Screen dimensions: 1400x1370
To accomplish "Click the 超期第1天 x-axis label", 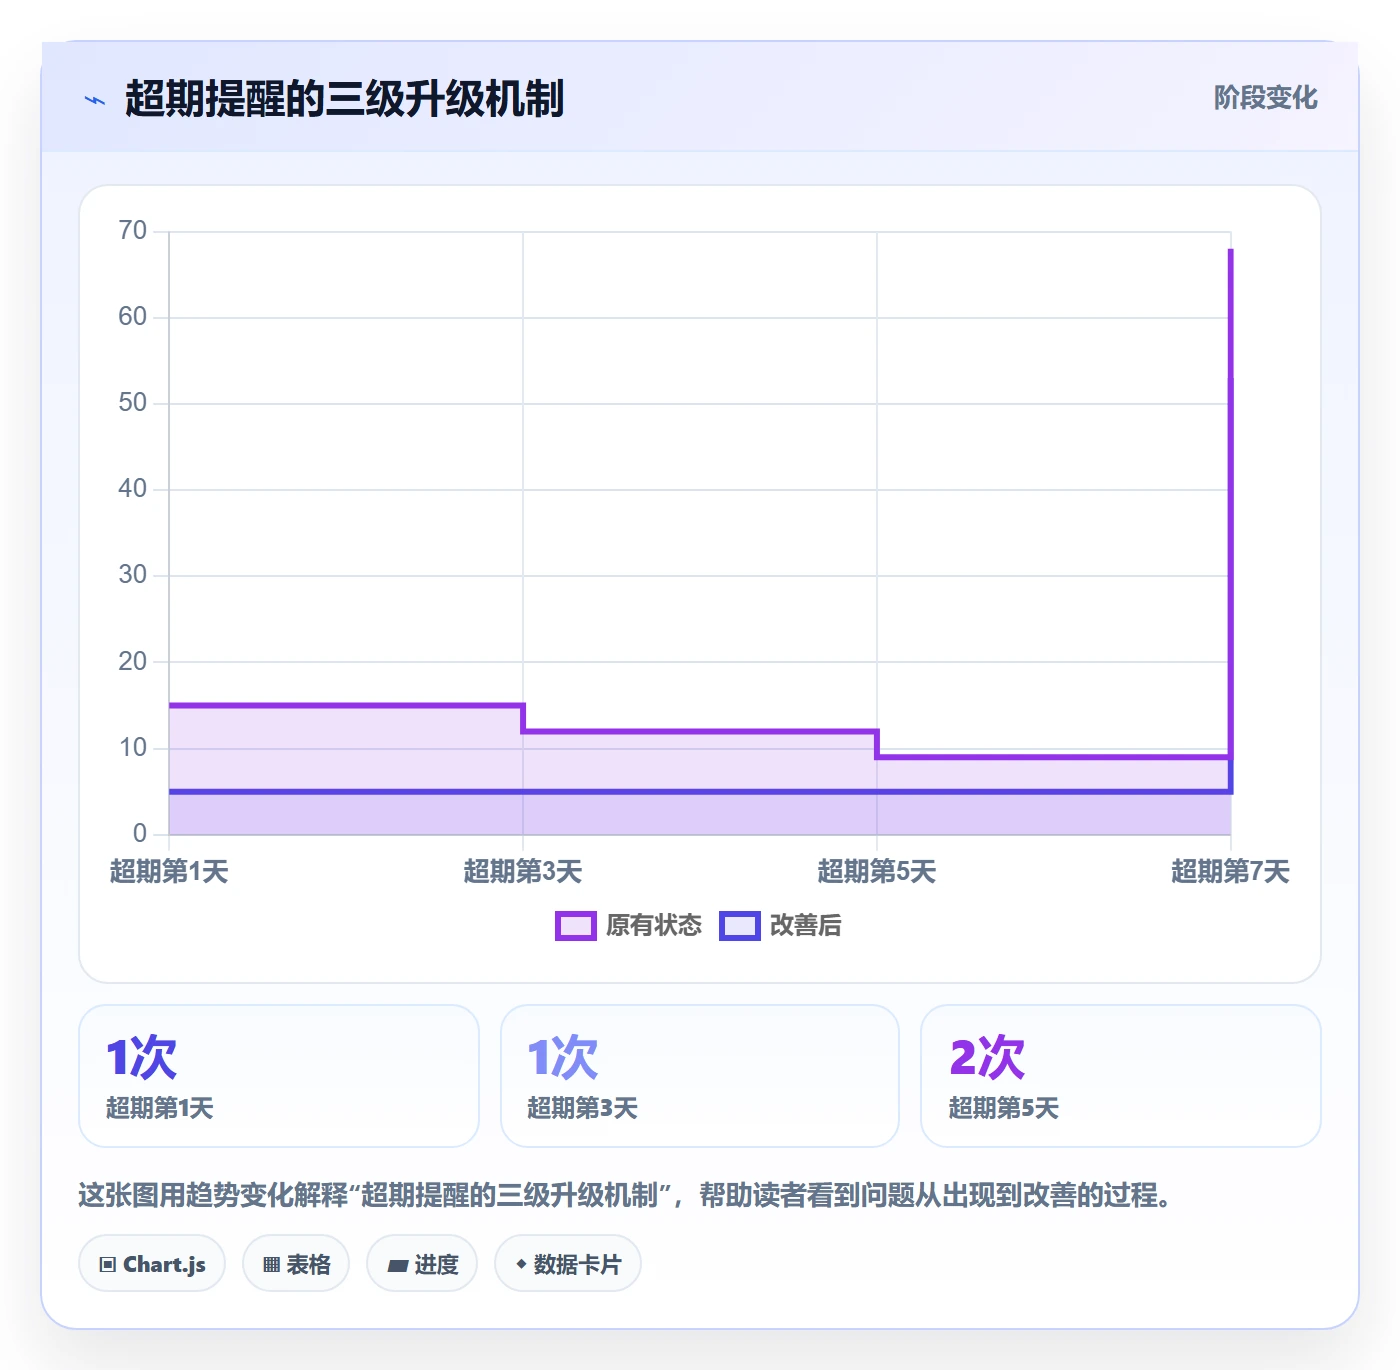I will [169, 871].
